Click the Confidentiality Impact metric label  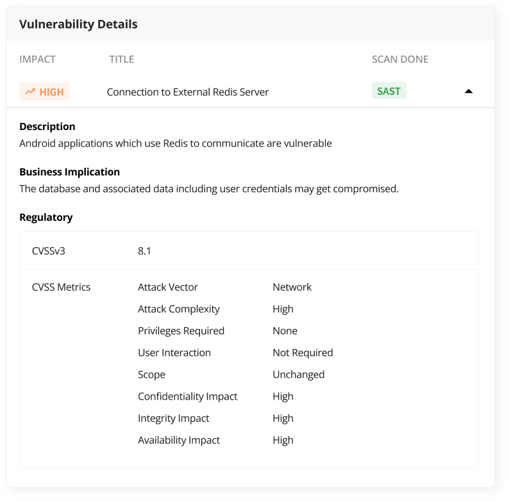pyautogui.click(x=187, y=396)
